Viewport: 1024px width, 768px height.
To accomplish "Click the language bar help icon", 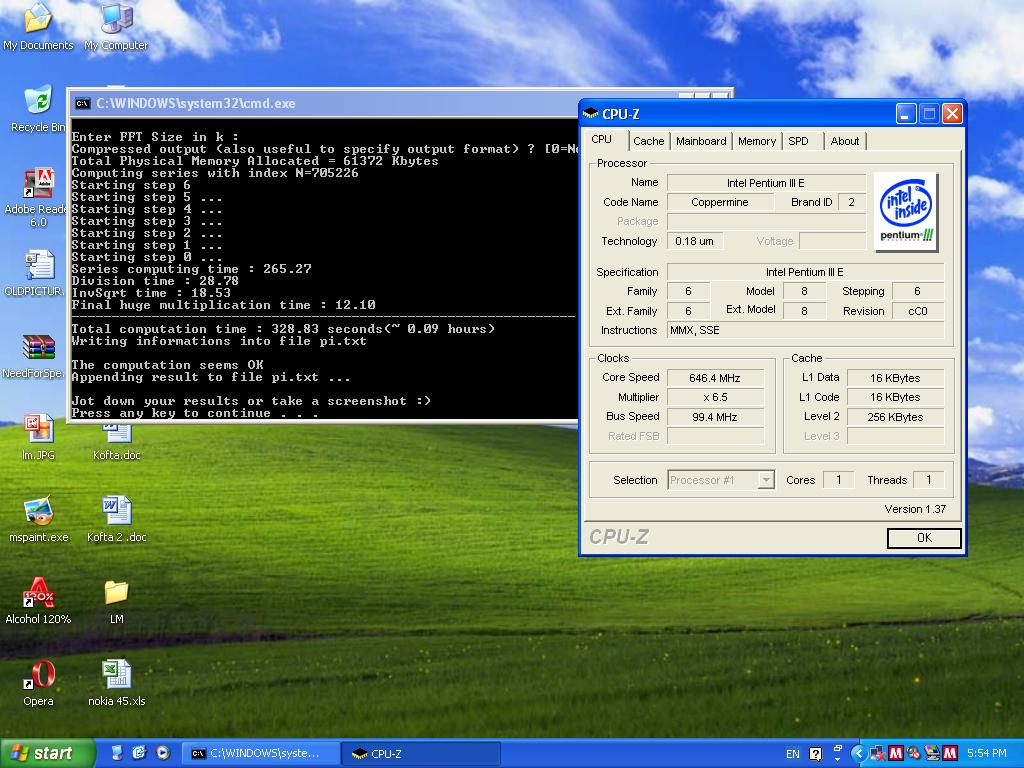I will coord(816,754).
